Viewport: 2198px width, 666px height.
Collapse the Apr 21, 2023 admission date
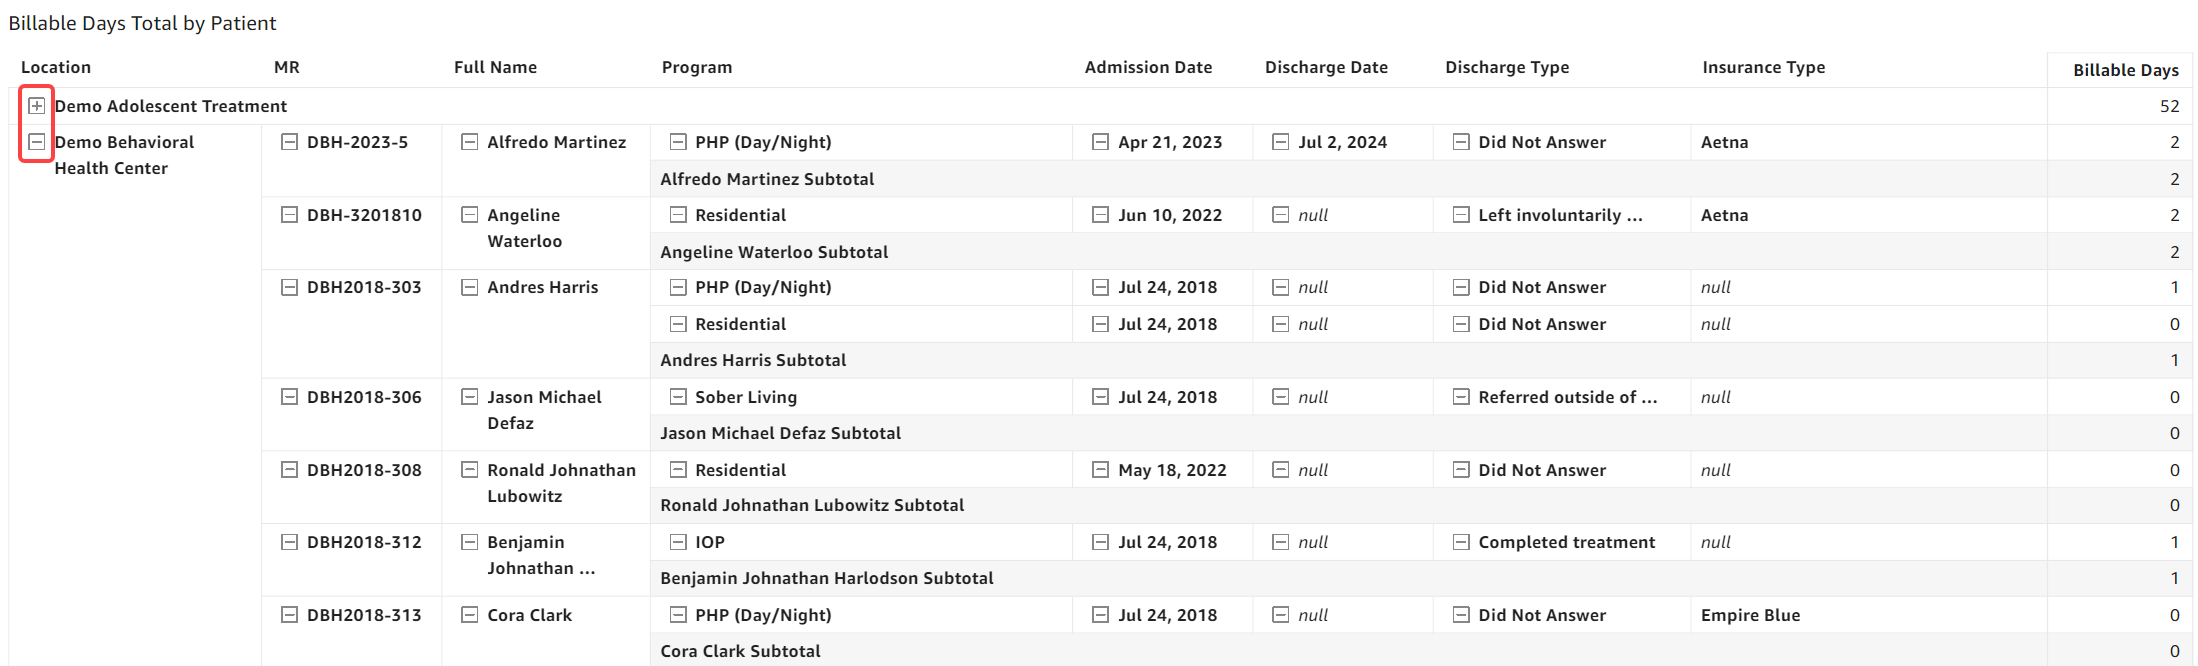(1100, 142)
